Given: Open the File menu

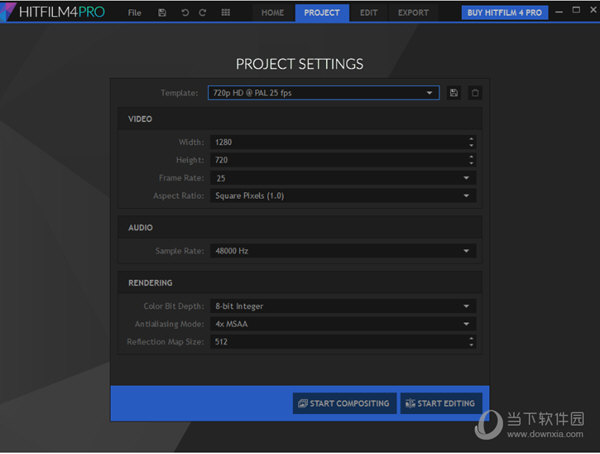Looking at the screenshot, I should tap(134, 13).
